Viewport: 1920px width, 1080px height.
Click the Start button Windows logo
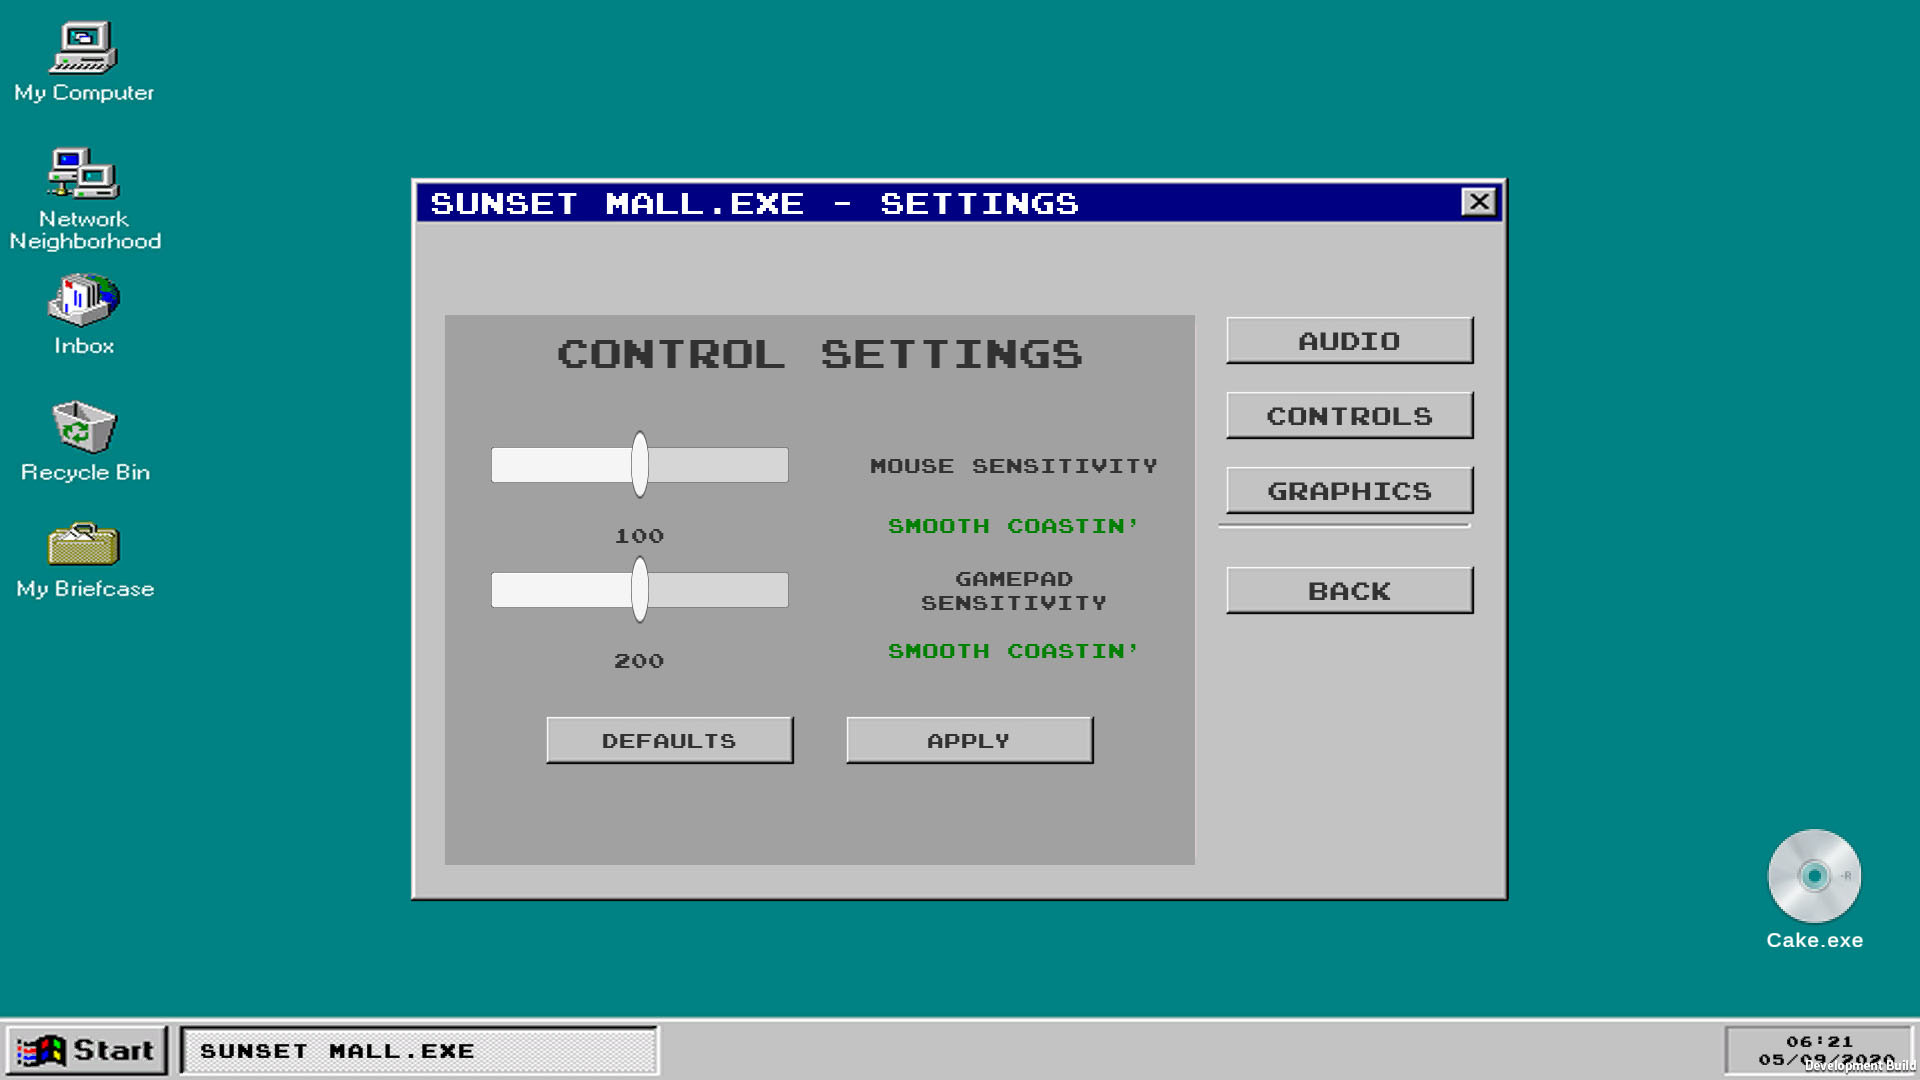(x=42, y=1051)
